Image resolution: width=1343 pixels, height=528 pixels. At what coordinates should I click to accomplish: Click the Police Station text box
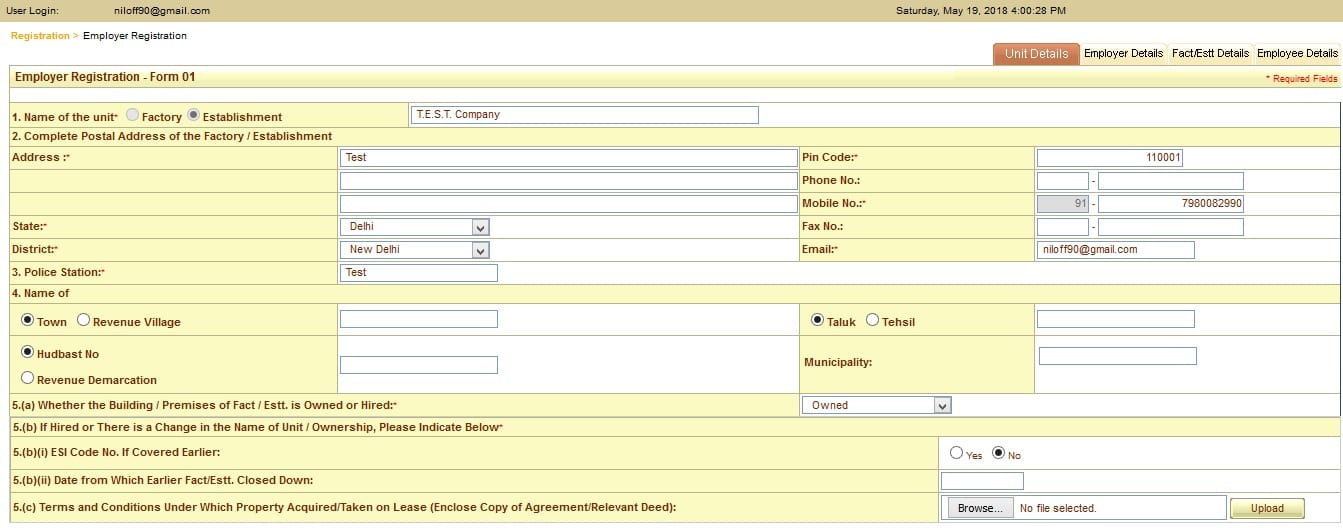point(418,273)
